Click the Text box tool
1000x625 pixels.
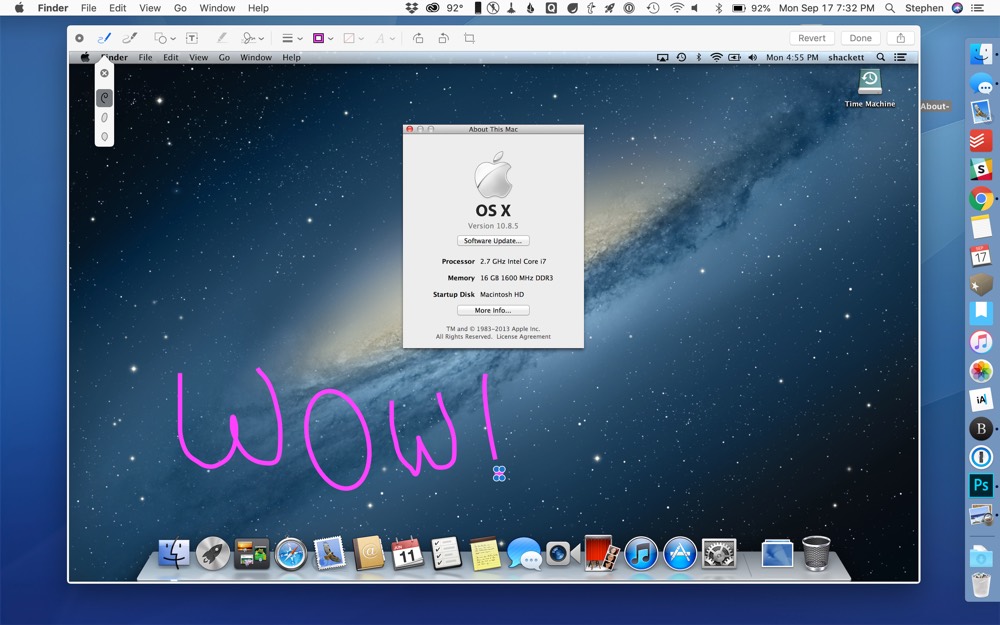[x=191, y=38]
